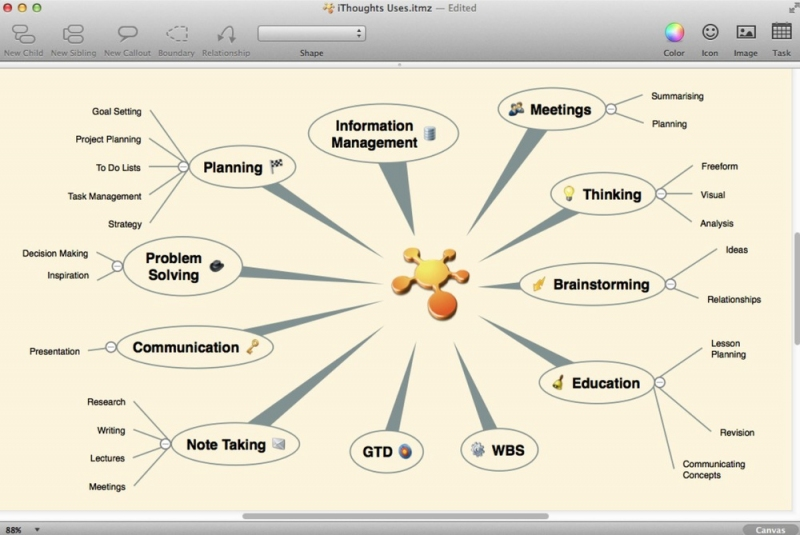
Task: Click the Relationships subtopic
Action: click(x=734, y=299)
